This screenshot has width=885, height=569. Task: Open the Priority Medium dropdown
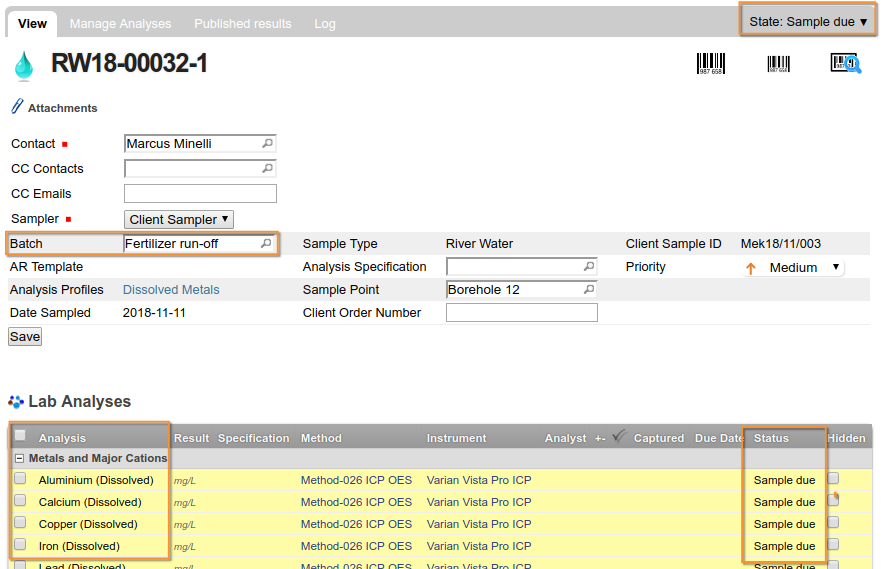coord(804,267)
